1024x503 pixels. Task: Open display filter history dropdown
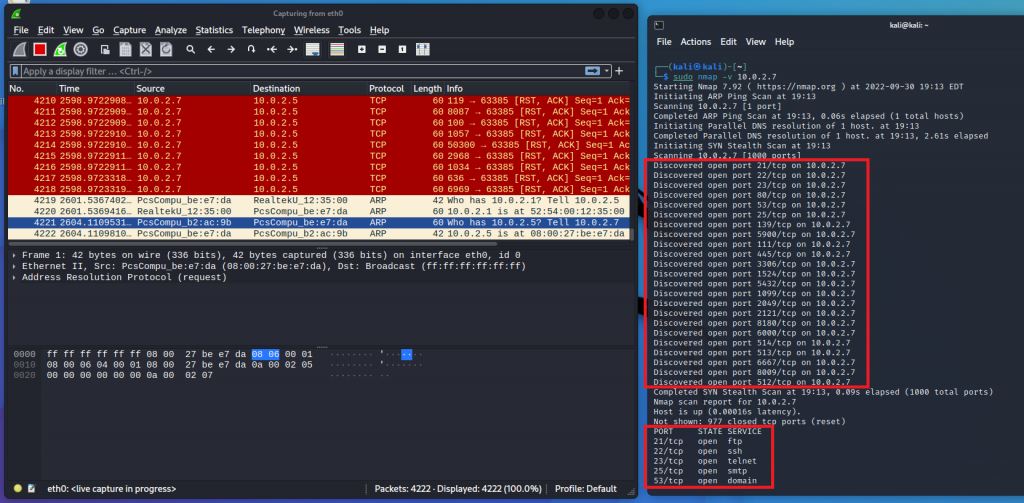pos(607,71)
